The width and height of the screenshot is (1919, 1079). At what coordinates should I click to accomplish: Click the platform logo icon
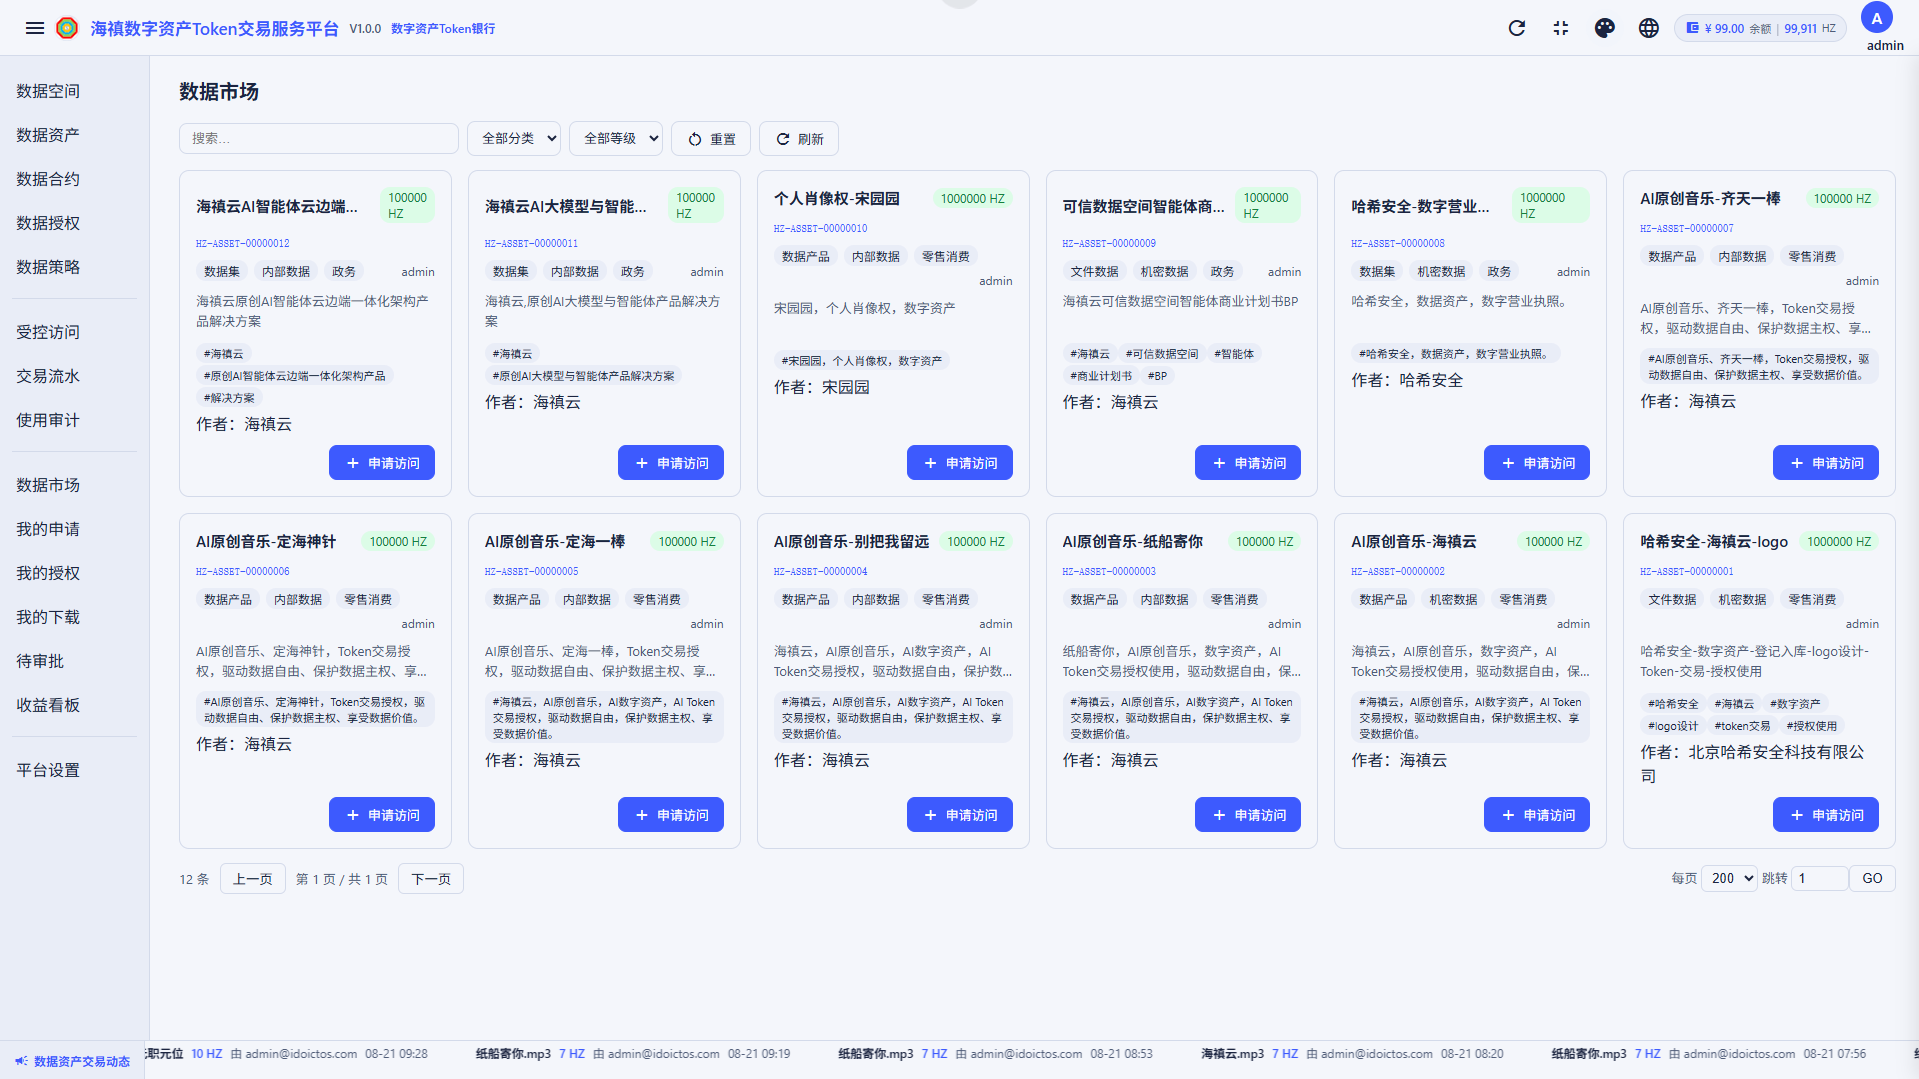pyautogui.click(x=67, y=28)
